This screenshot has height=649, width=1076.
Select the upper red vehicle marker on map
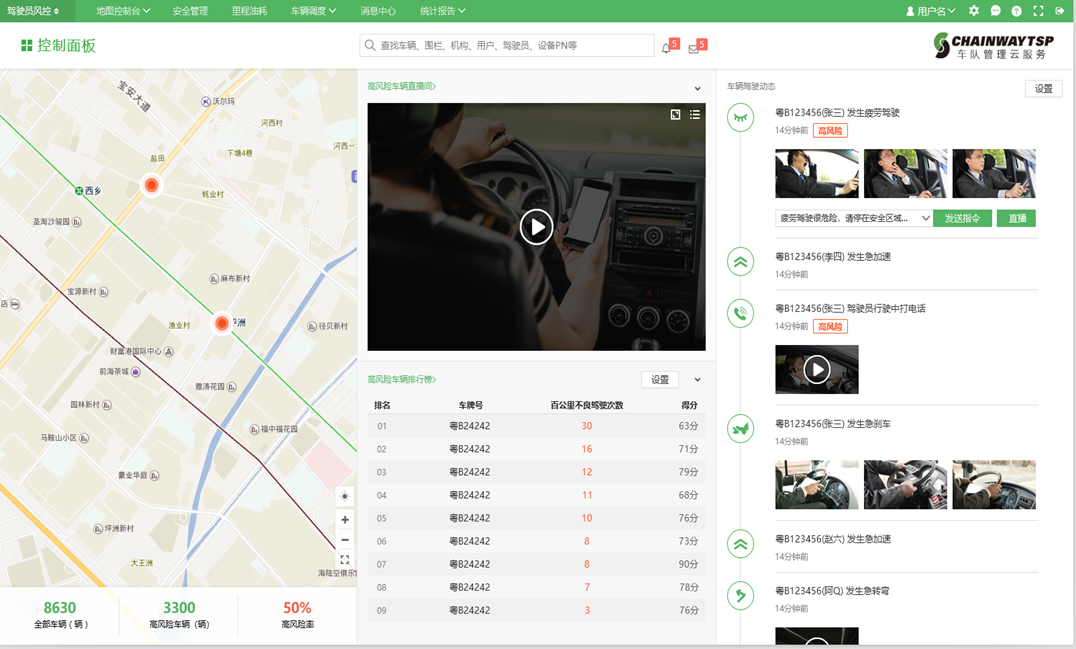click(152, 185)
